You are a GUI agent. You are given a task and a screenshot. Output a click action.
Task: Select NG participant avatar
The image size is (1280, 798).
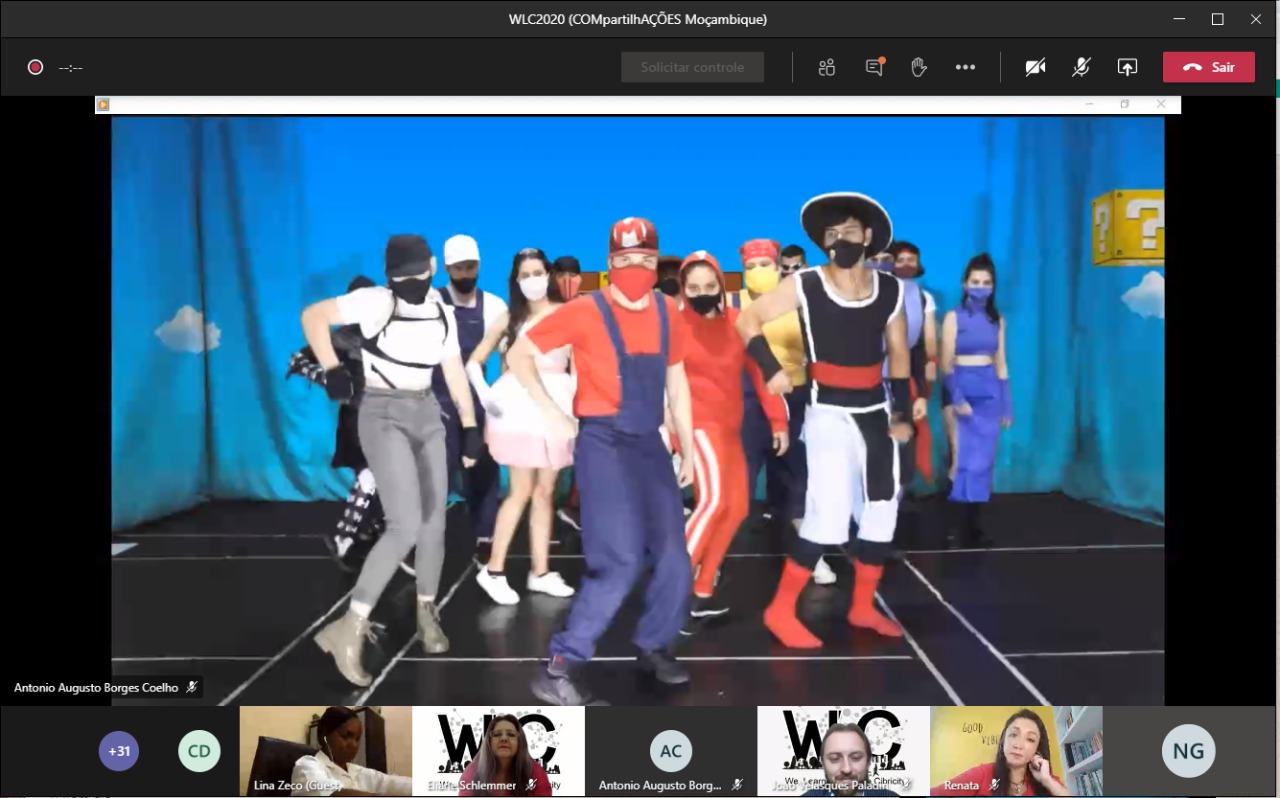pos(1189,751)
